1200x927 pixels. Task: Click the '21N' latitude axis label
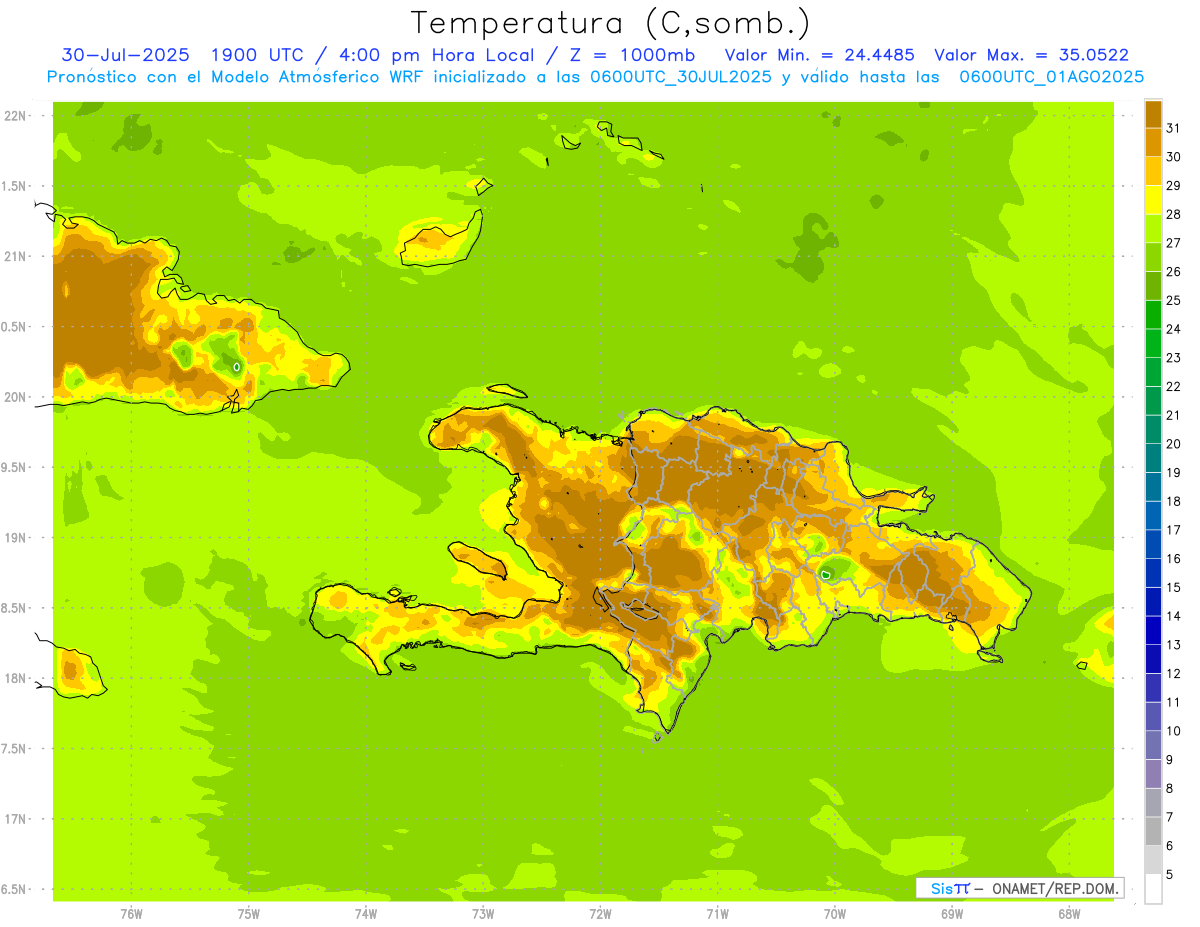15,257
